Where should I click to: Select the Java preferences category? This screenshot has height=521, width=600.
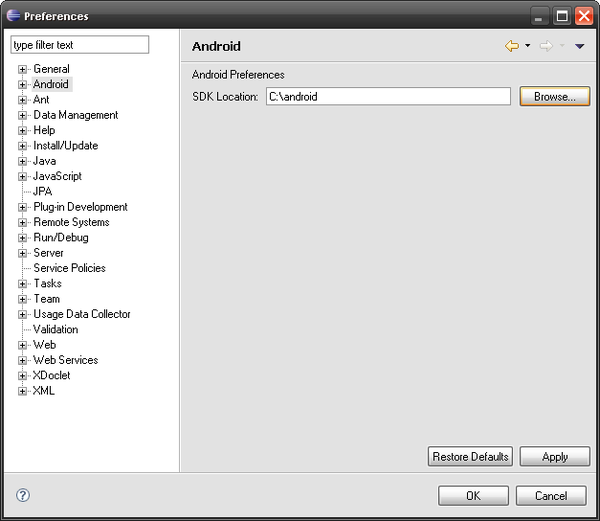pos(44,161)
